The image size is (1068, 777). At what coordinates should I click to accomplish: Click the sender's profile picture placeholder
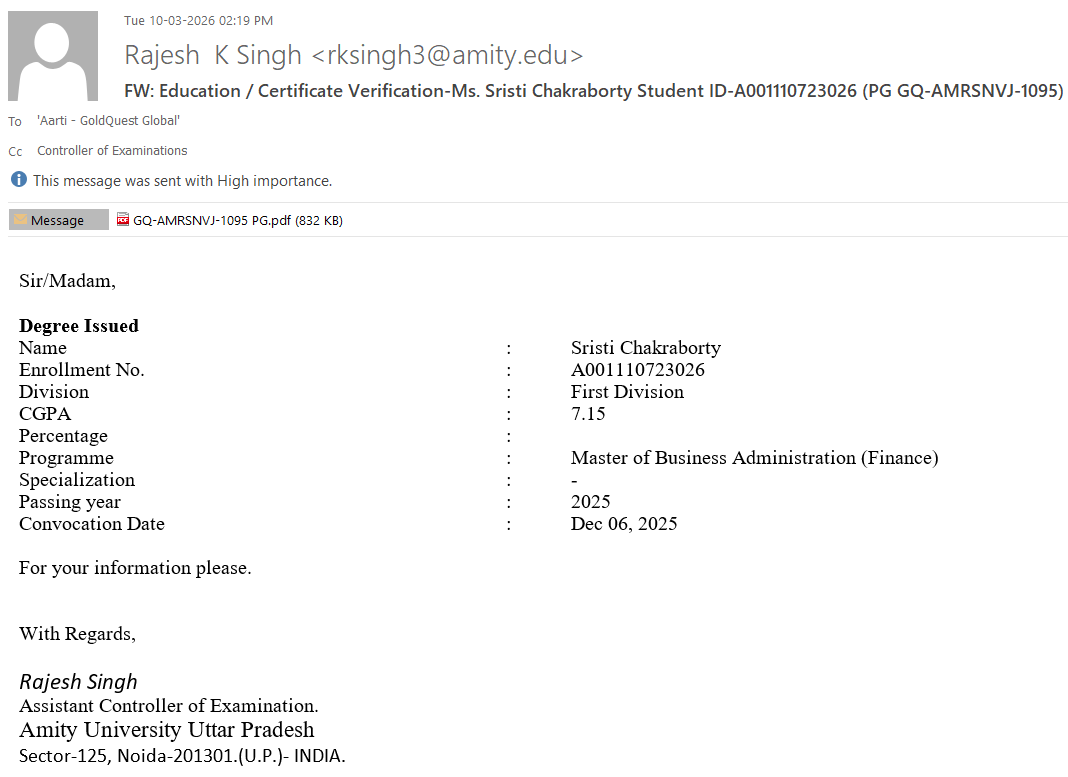[x=53, y=56]
